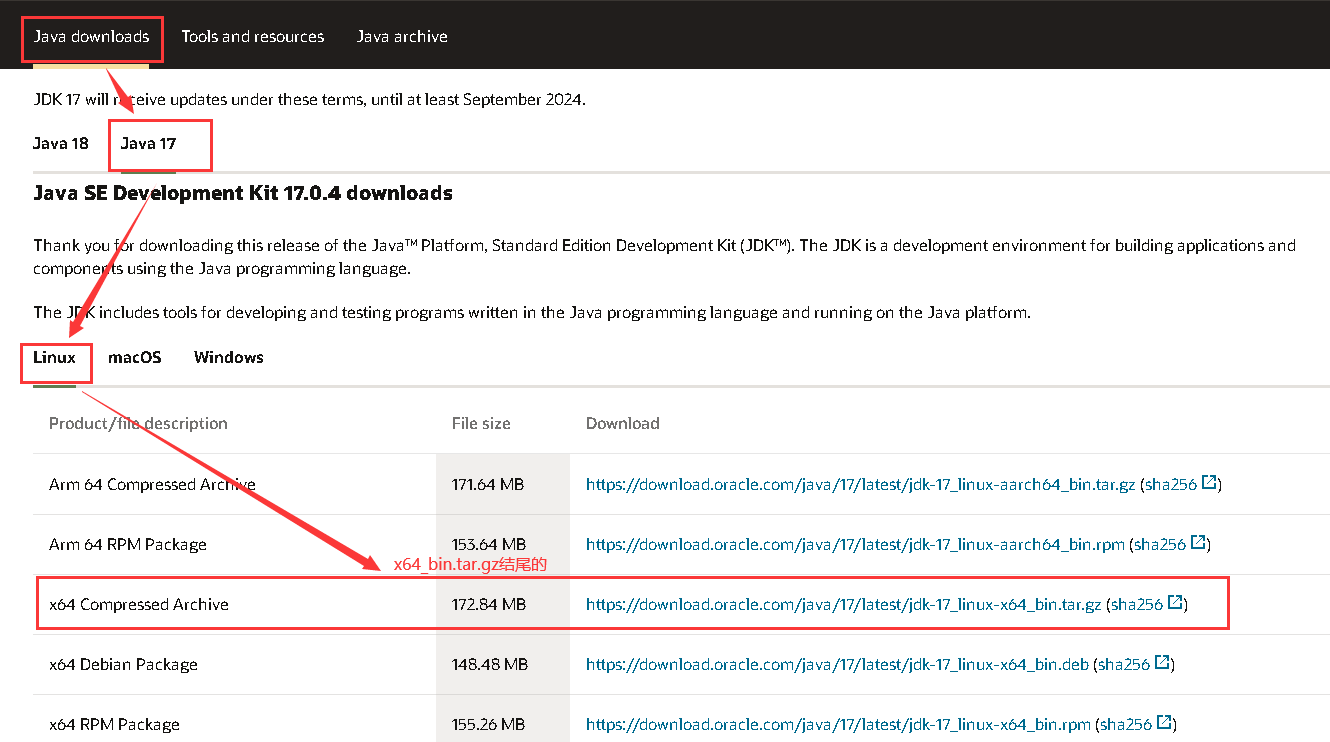
Task: Open sha256 link for x64 Debian Package
Action: [1124, 664]
